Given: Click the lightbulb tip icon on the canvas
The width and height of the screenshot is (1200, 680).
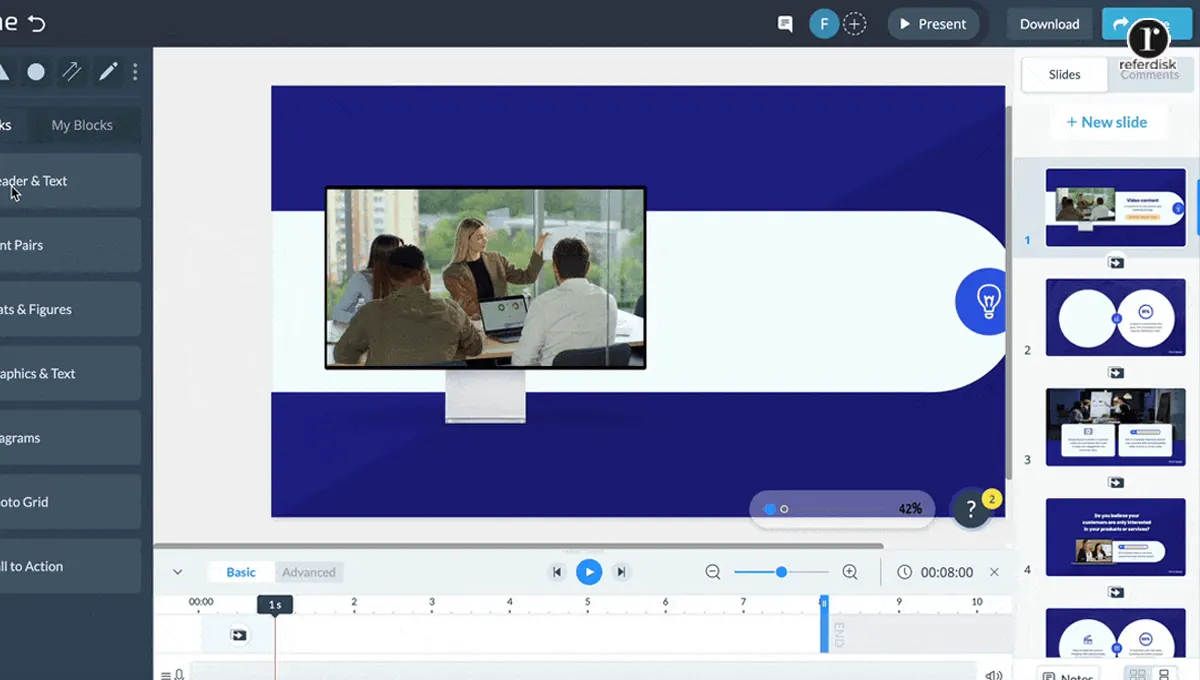Looking at the screenshot, I should pyautogui.click(x=982, y=301).
